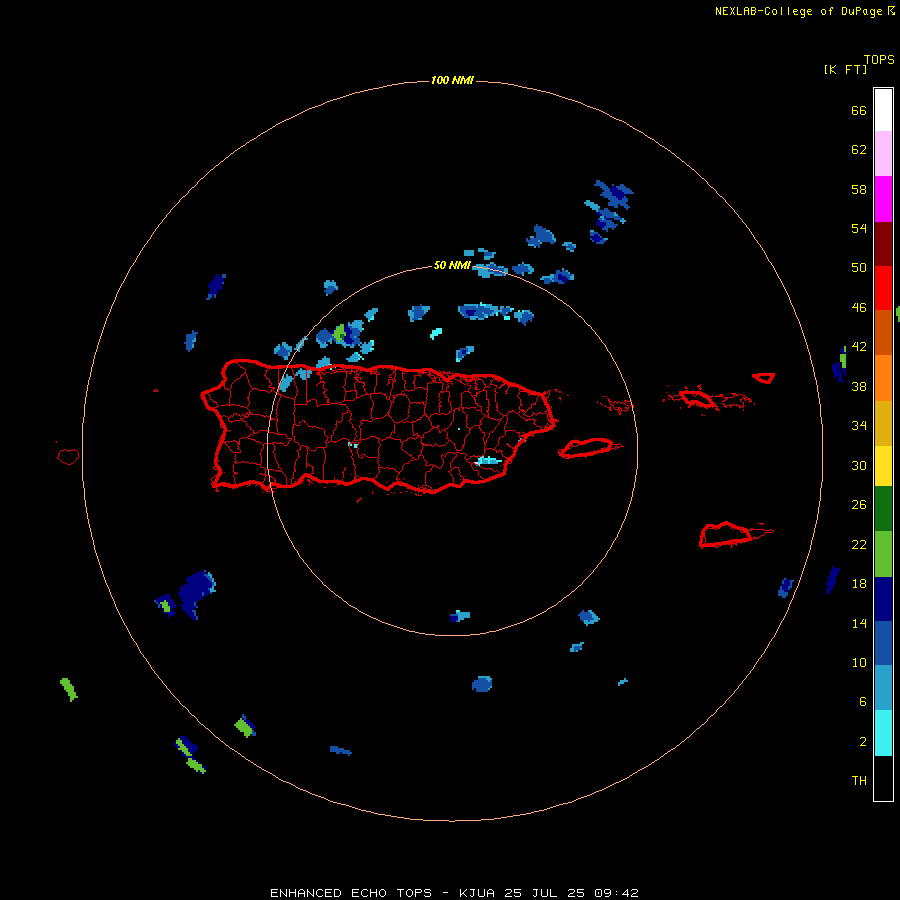900x900 pixels.
Task: Click the St. Croix island outline
Action: click(x=735, y=535)
